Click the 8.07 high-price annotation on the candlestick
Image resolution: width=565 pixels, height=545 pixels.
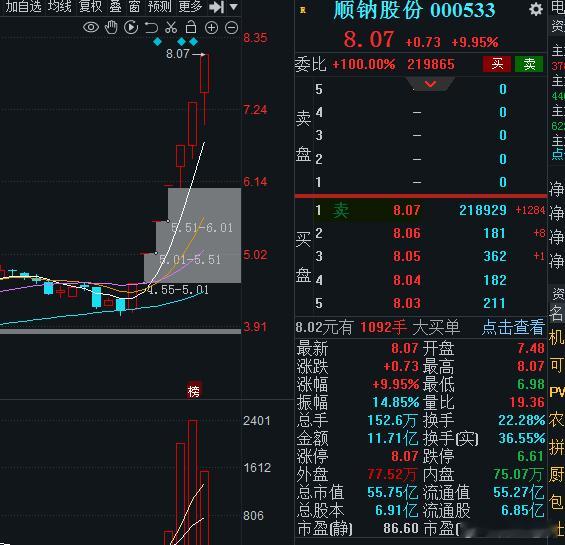click(x=178, y=54)
